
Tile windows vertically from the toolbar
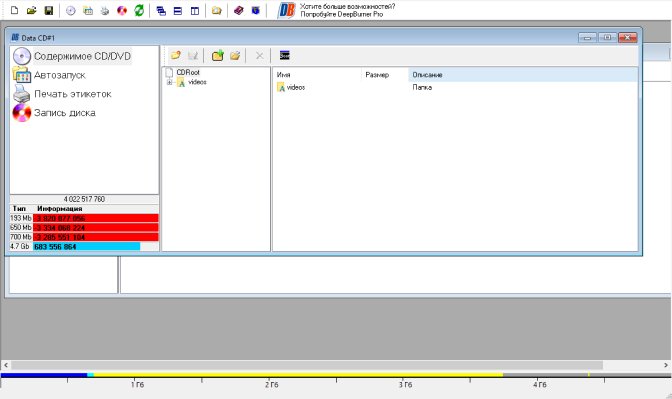(x=195, y=11)
